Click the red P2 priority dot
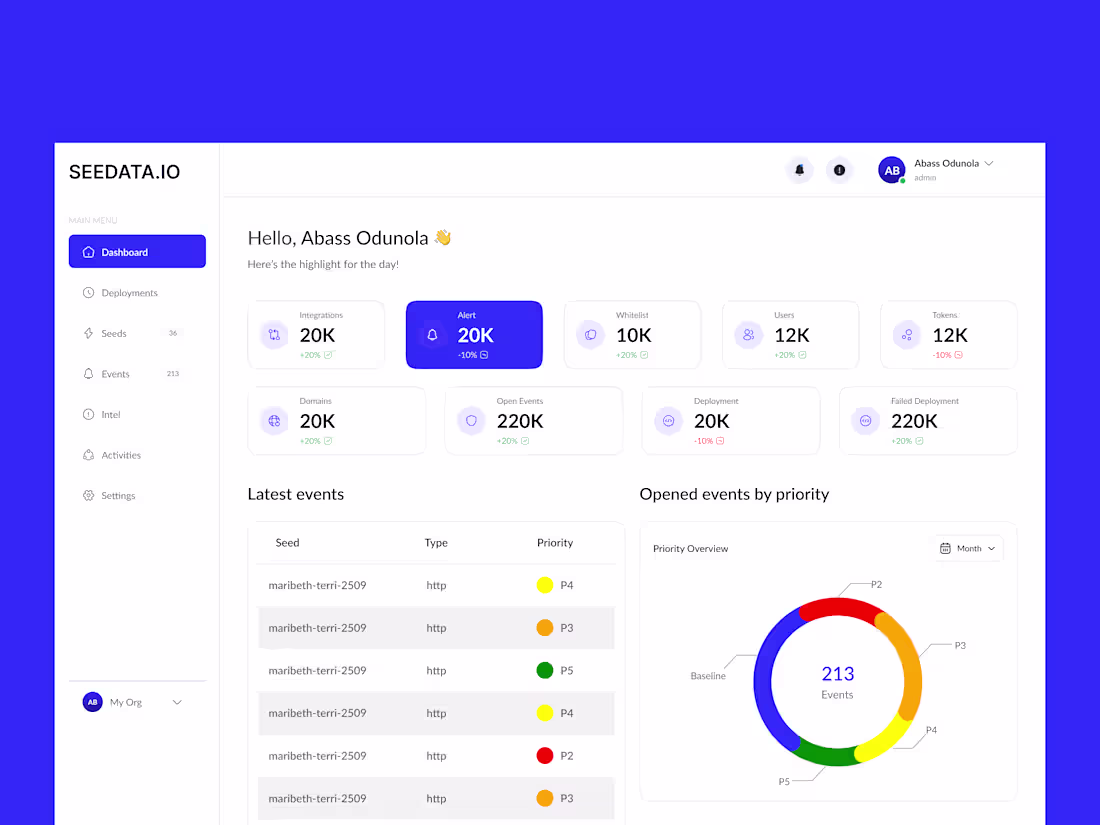The height and width of the screenshot is (825, 1100). [x=544, y=755]
